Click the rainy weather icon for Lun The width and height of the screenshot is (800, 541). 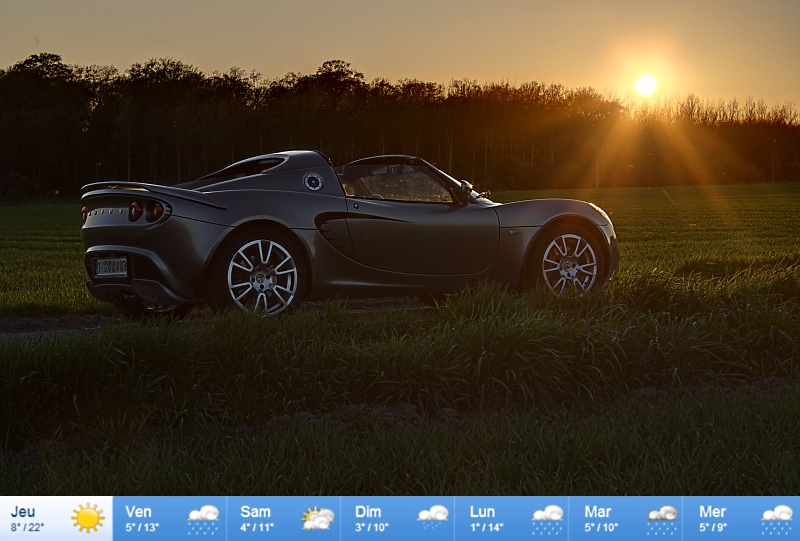(x=547, y=519)
